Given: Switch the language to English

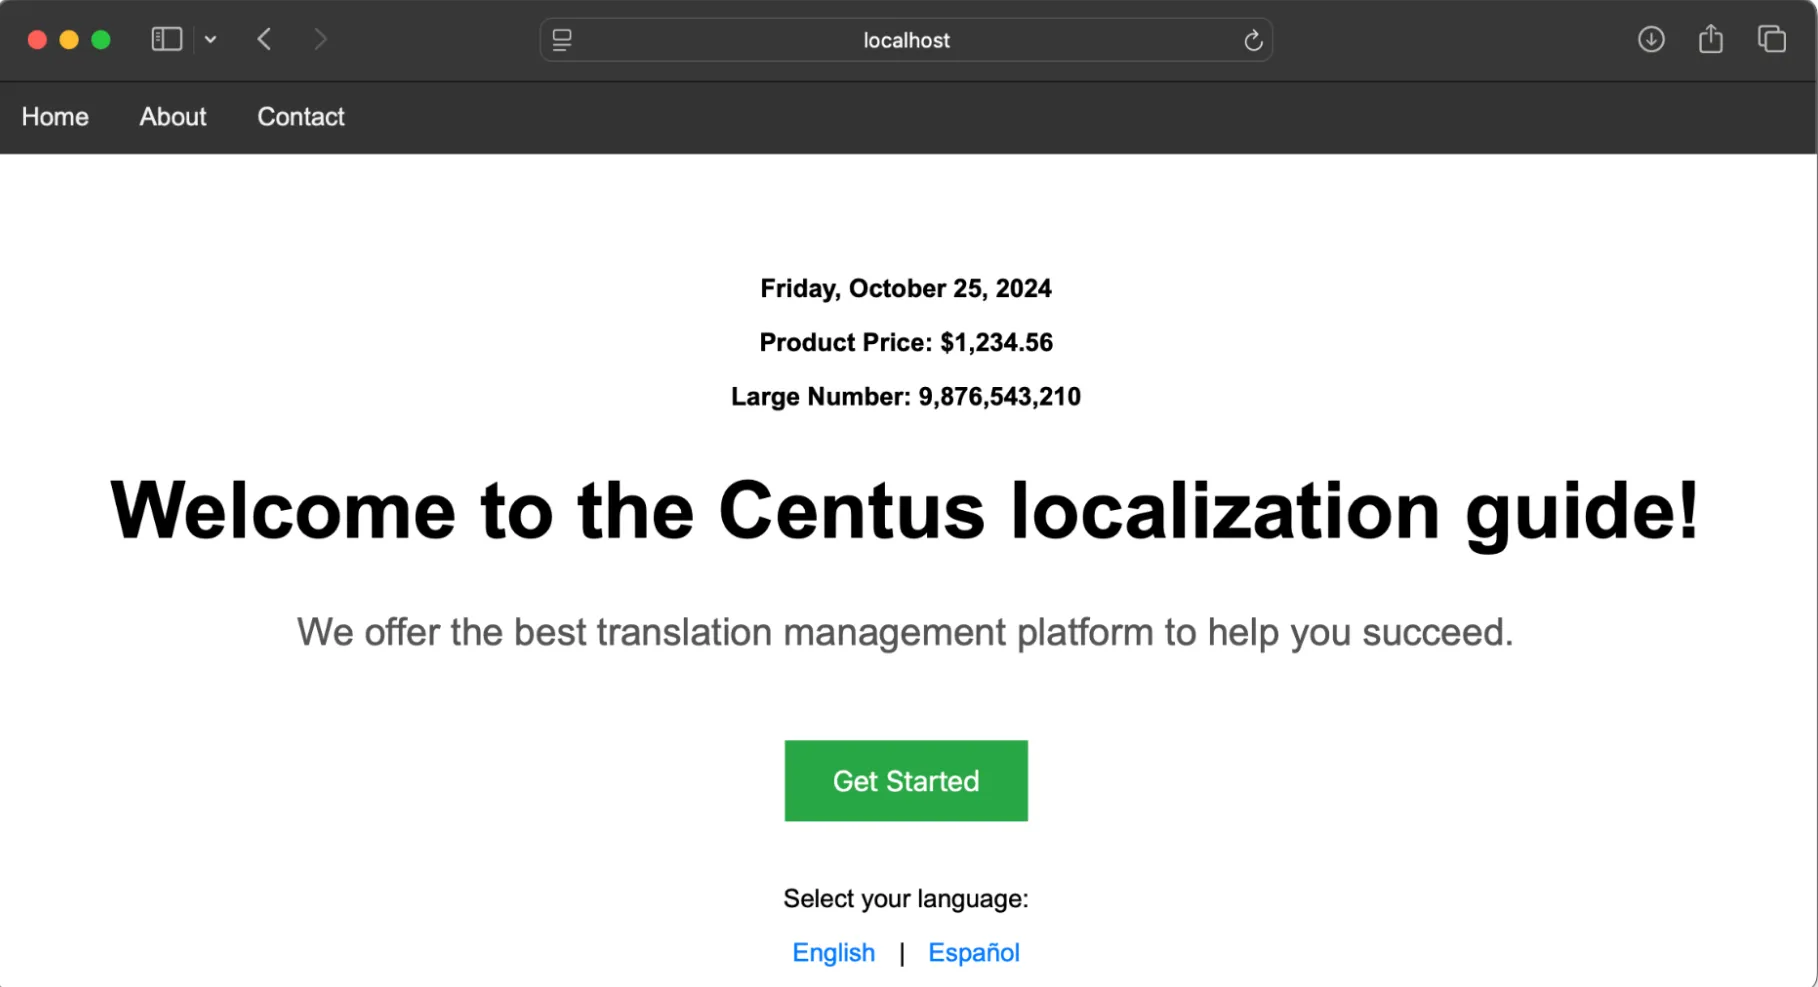Looking at the screenshot, I should click(x=833, y=953).
